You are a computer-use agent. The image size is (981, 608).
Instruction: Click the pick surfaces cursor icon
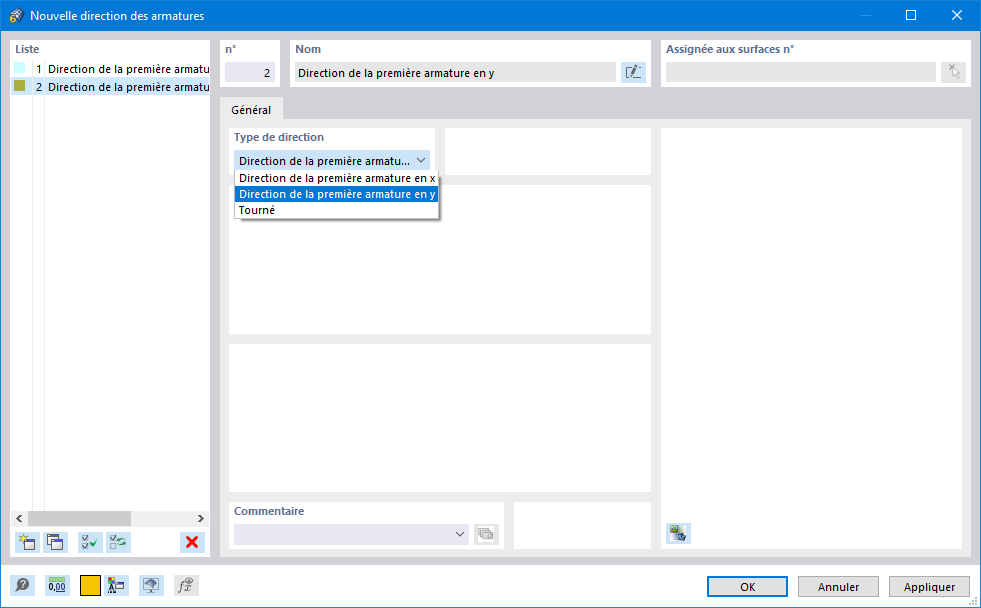(953, 73)
